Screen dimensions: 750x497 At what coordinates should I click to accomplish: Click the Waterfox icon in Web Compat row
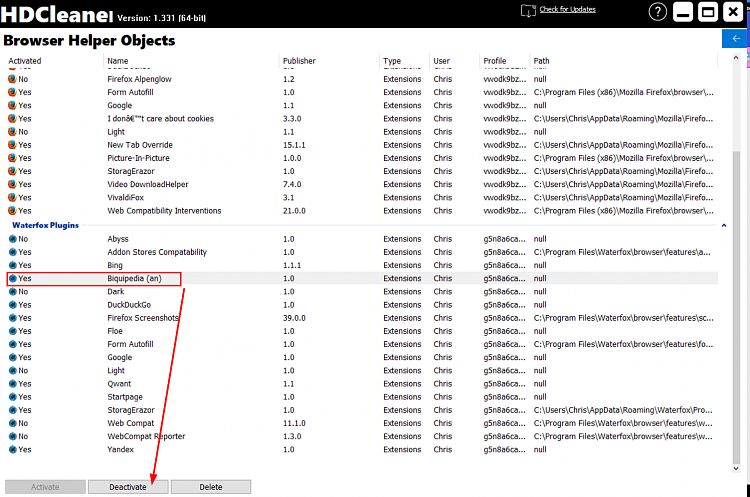[13, 423]
